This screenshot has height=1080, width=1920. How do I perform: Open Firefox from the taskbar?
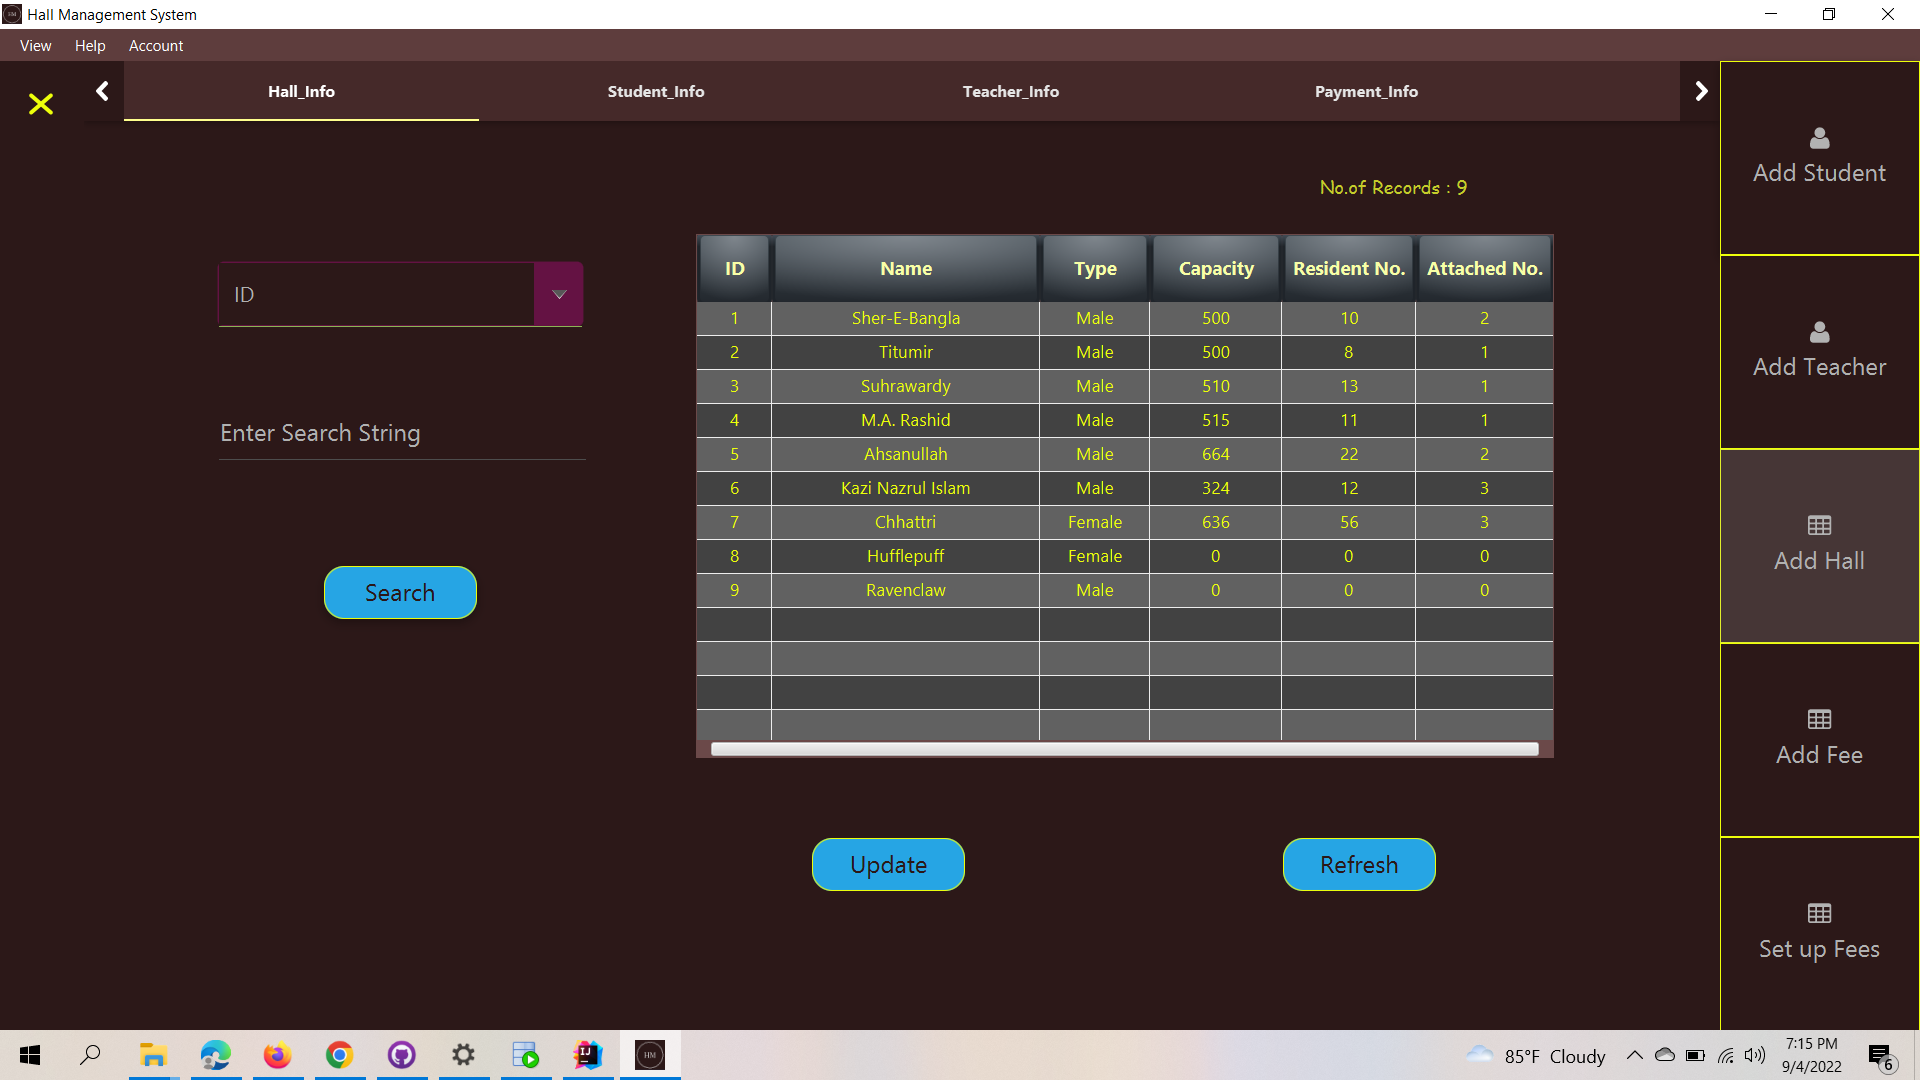277,1055
